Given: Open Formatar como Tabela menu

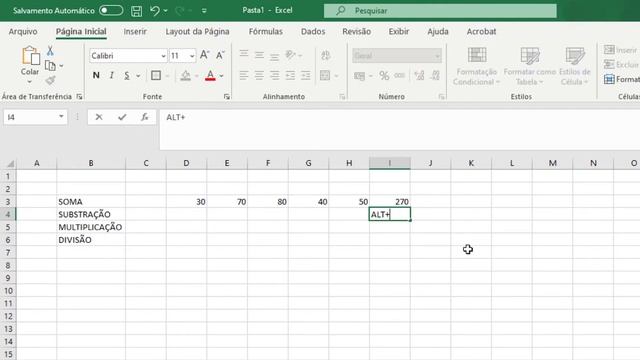Looking at the screenshot, I should coord(530,66).
